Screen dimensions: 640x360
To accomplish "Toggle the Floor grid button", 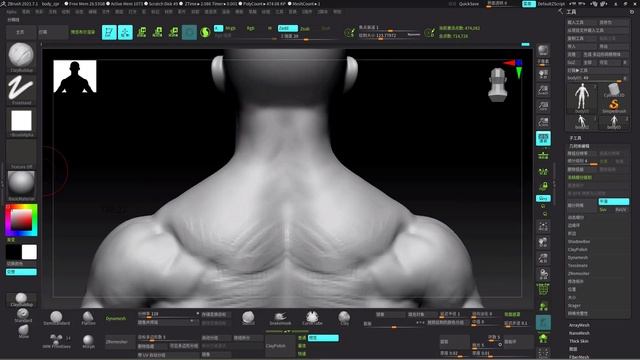I will tap(543, 155).
